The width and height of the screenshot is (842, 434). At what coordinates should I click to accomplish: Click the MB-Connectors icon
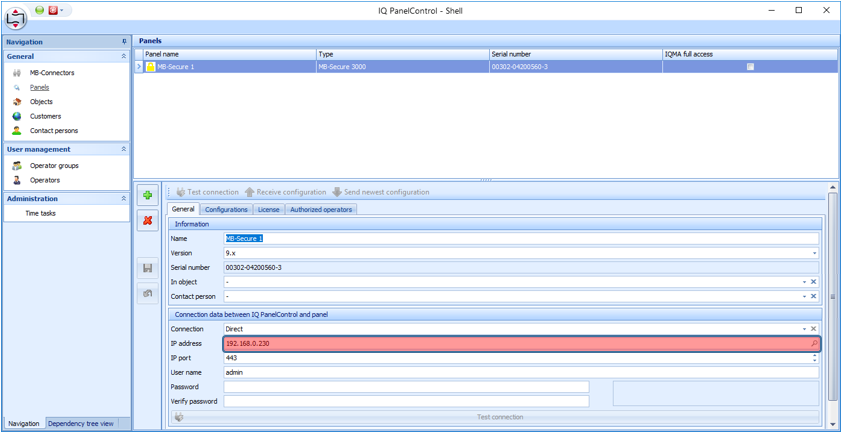pyautogui.click(x=17, y=73)
